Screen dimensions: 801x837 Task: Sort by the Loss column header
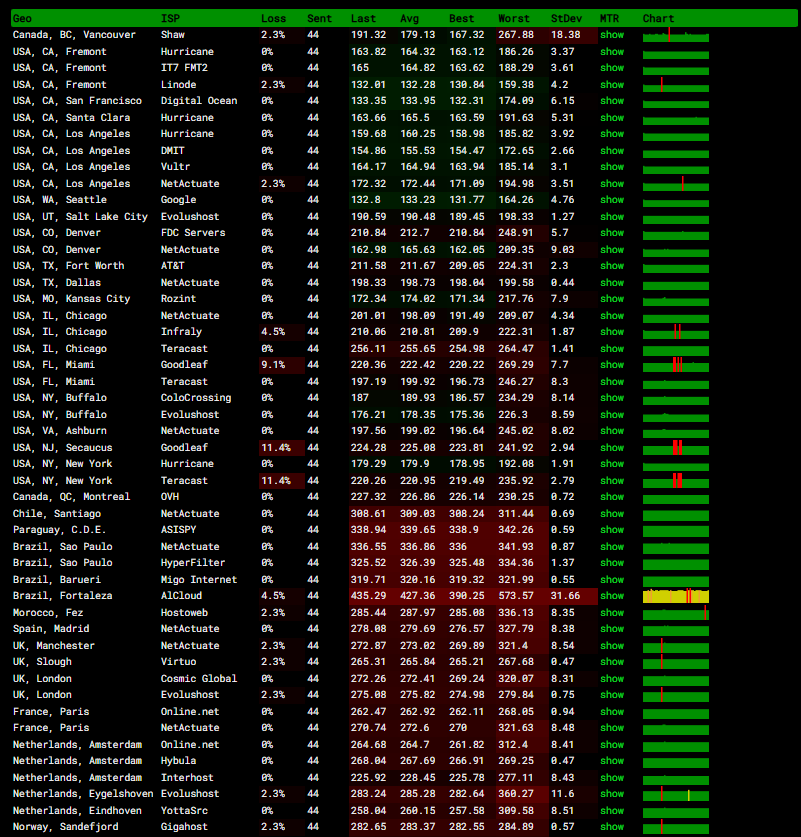[x=273, y=18]
